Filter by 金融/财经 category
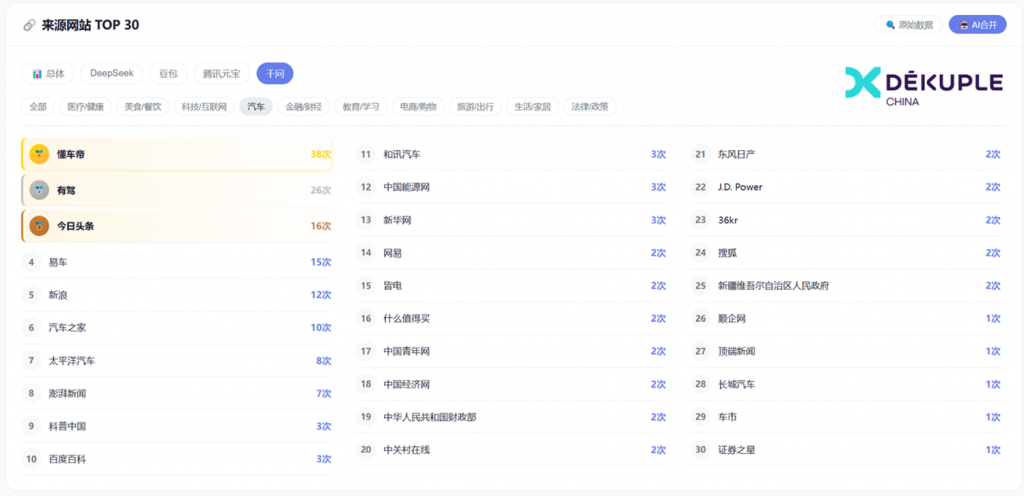Image resolution: width=1024 pixels, height=496 pixels. (304, 106)
